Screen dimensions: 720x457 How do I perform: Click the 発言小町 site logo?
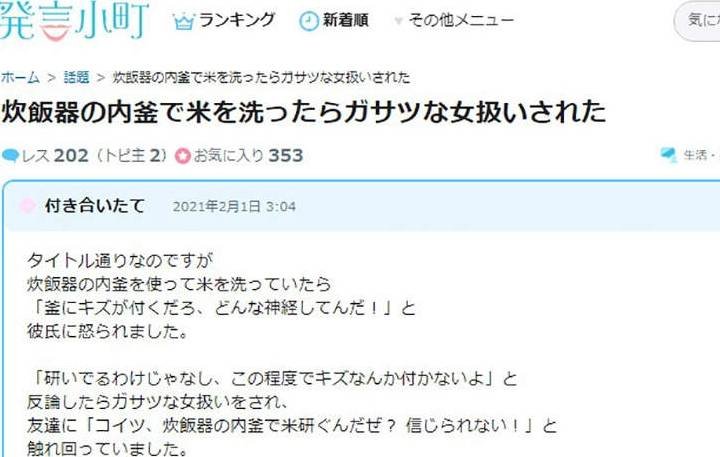click(74, 21)
